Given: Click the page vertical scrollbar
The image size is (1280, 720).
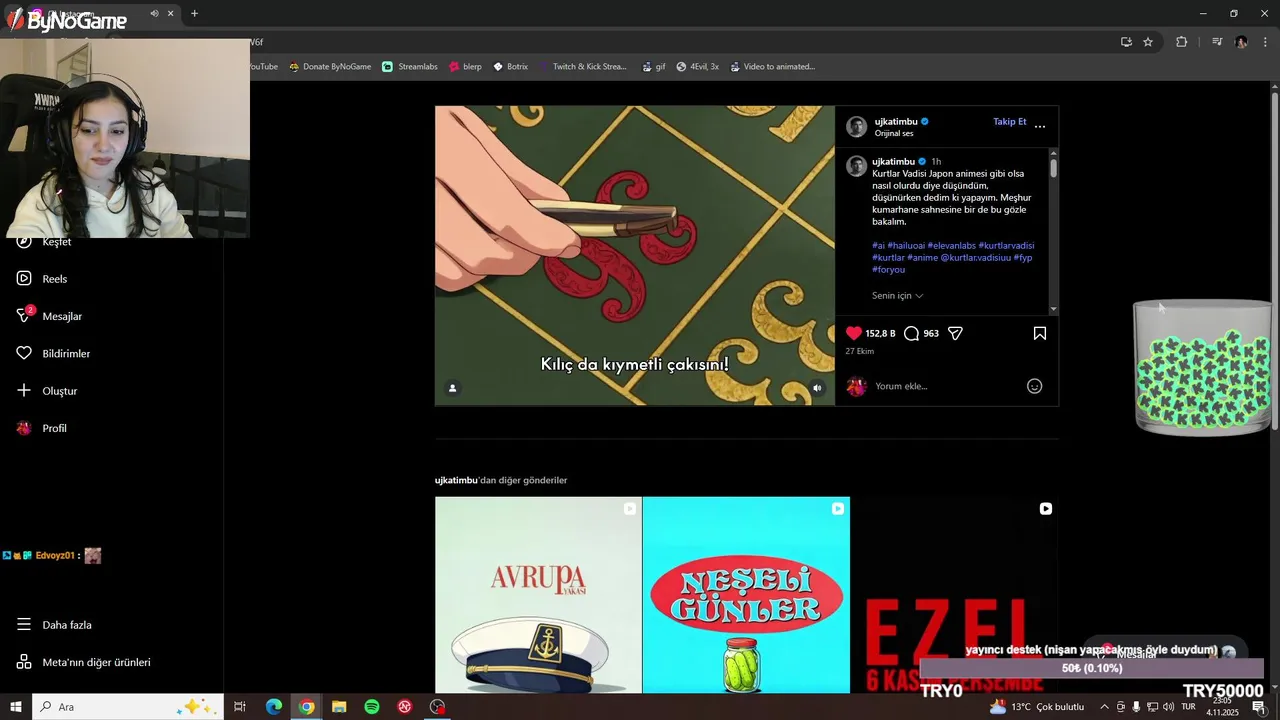Looking at the screenshot, I should coord(1274,260).
